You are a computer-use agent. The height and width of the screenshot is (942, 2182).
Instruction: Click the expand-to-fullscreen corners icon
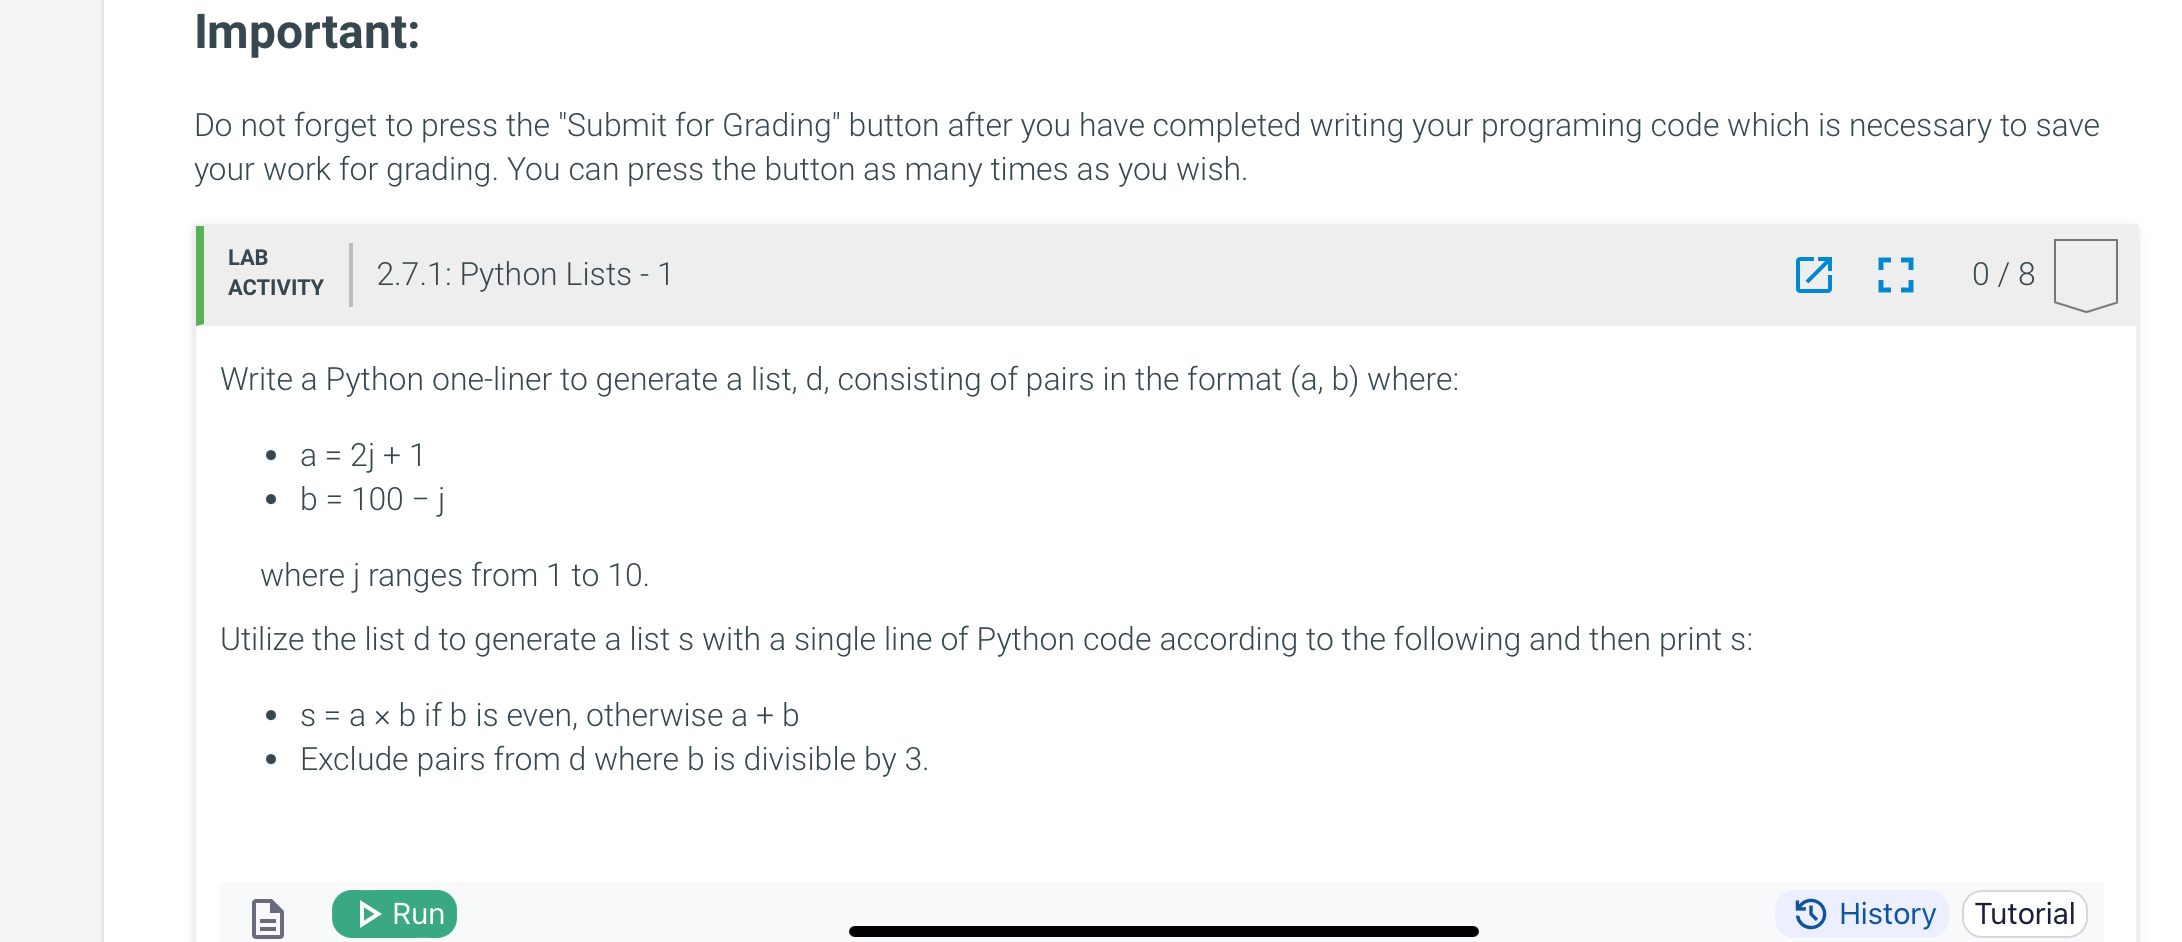[x=1895, y=275]
